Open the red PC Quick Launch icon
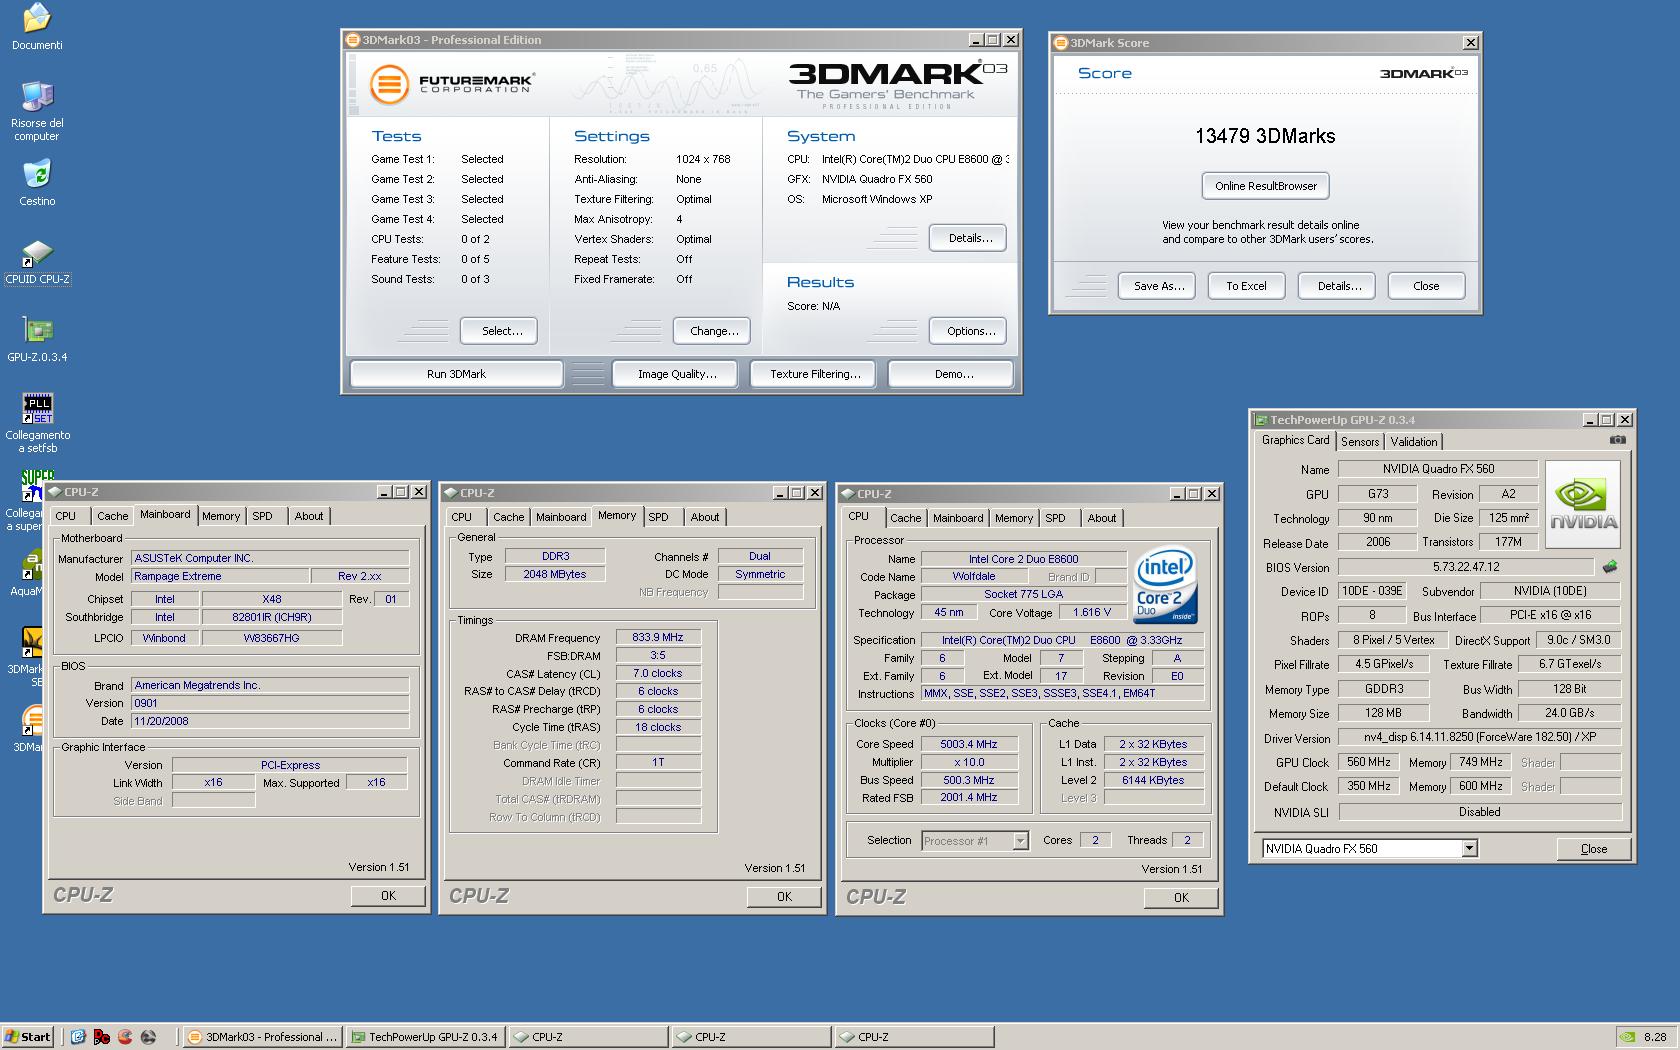1680x1050 pixels. (101, 1037)
